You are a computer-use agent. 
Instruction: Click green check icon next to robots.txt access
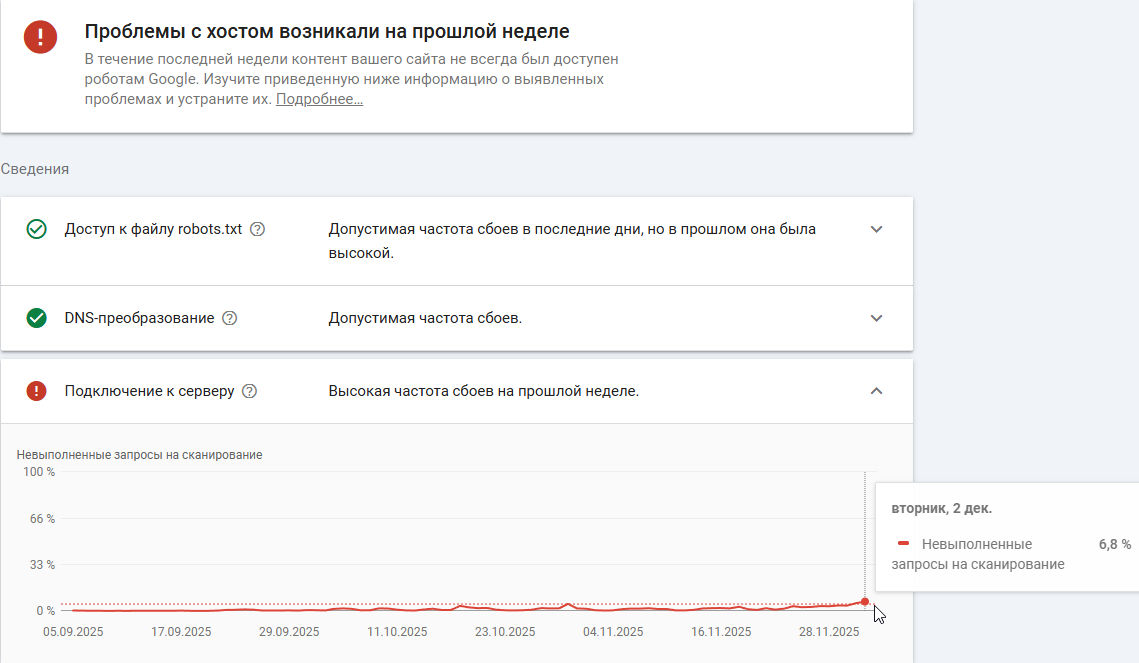[36, 229]
